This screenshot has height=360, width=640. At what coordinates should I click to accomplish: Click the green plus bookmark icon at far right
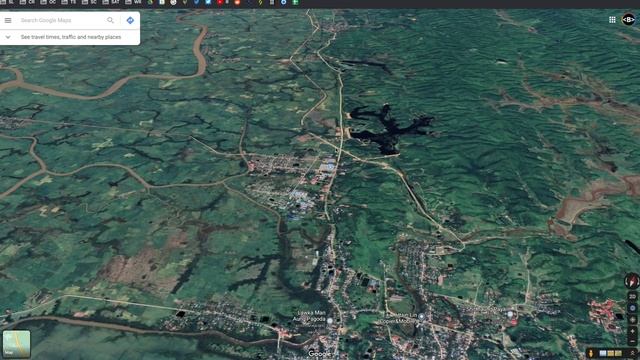[x=296, y=2]
